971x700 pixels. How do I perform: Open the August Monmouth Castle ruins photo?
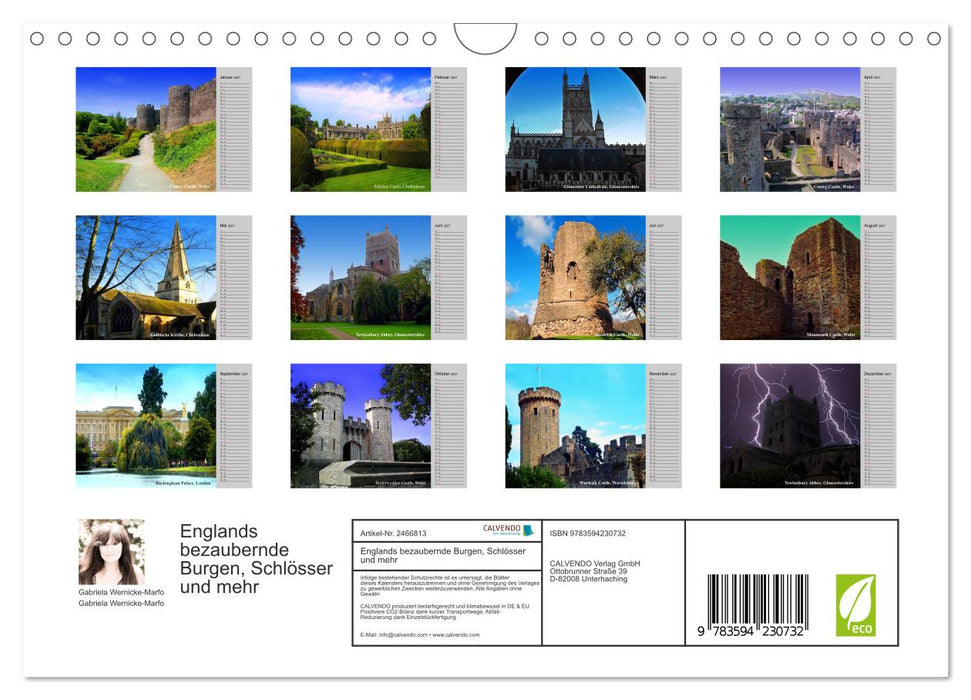point(790,278)
